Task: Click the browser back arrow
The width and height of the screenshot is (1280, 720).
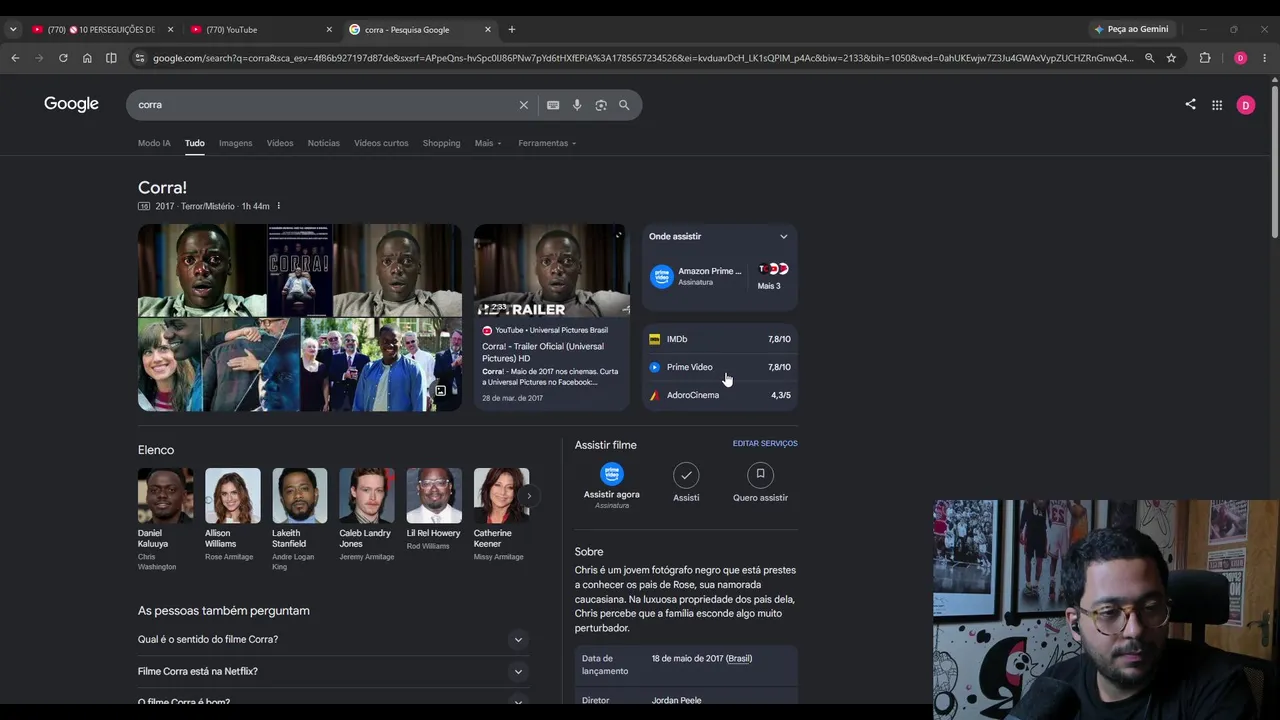Action: click(15, 58)
